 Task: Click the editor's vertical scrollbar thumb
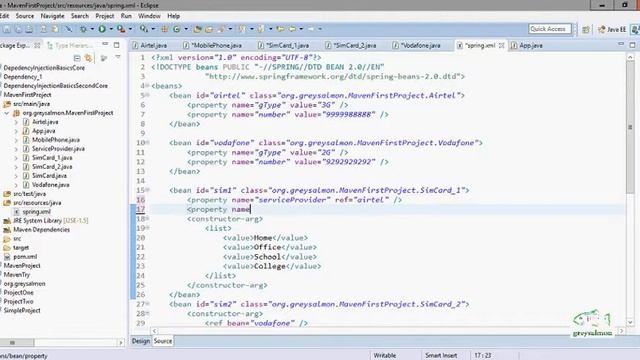[x=630, y=127]
